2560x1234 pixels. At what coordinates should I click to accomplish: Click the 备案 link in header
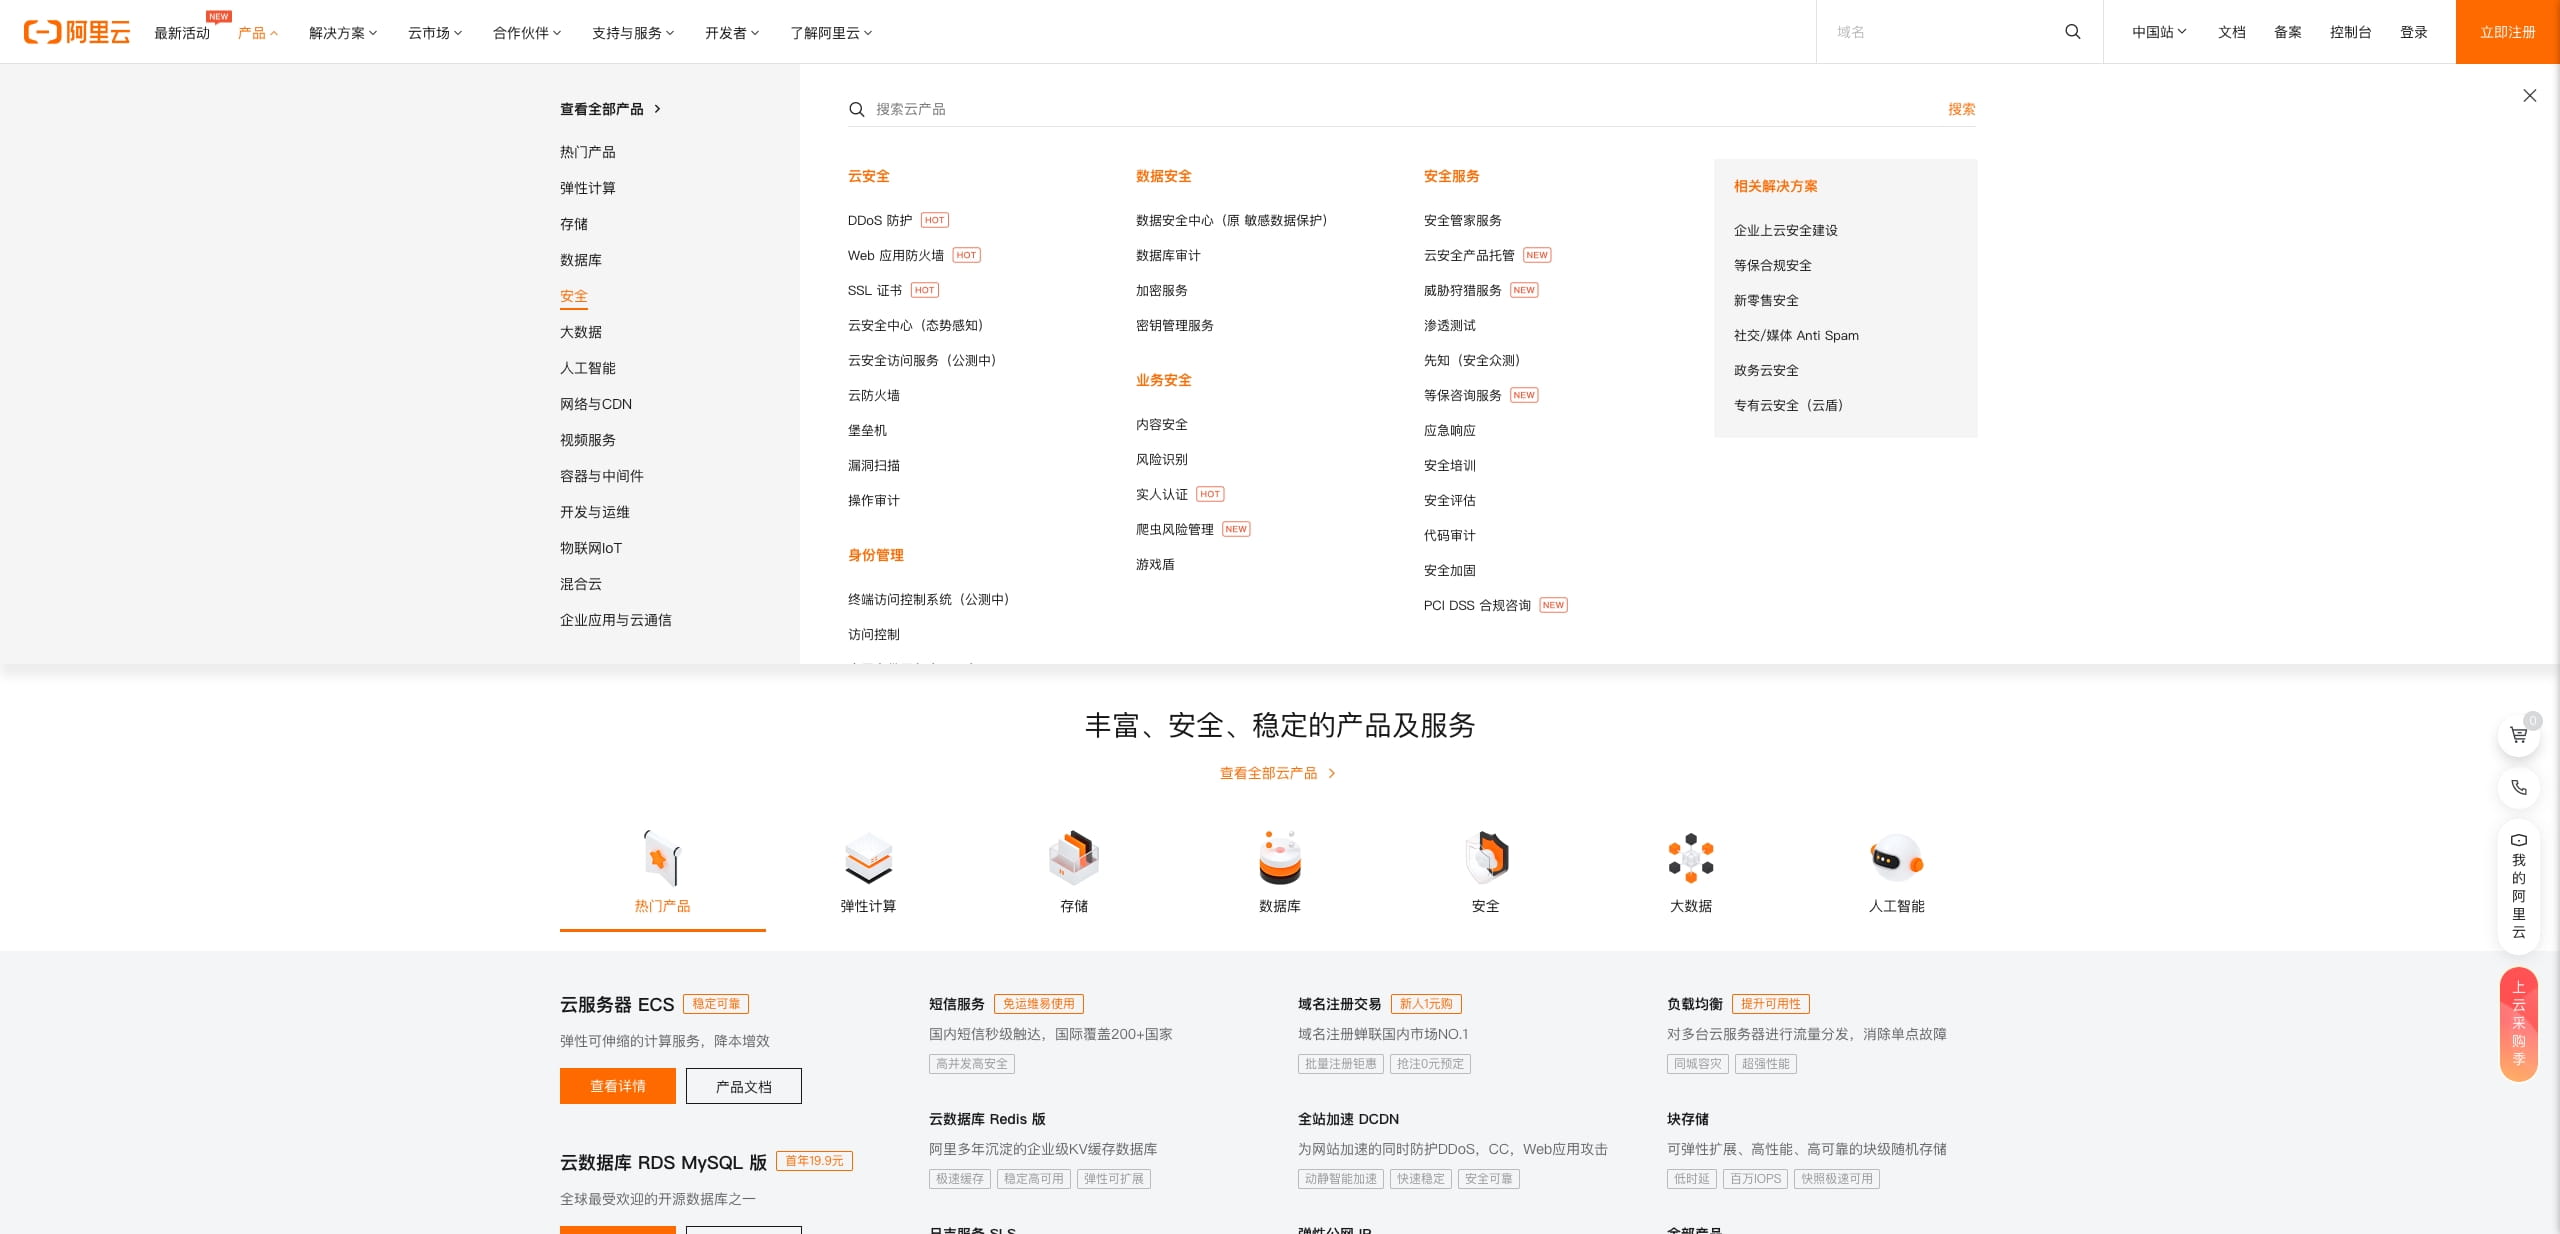2288,32
